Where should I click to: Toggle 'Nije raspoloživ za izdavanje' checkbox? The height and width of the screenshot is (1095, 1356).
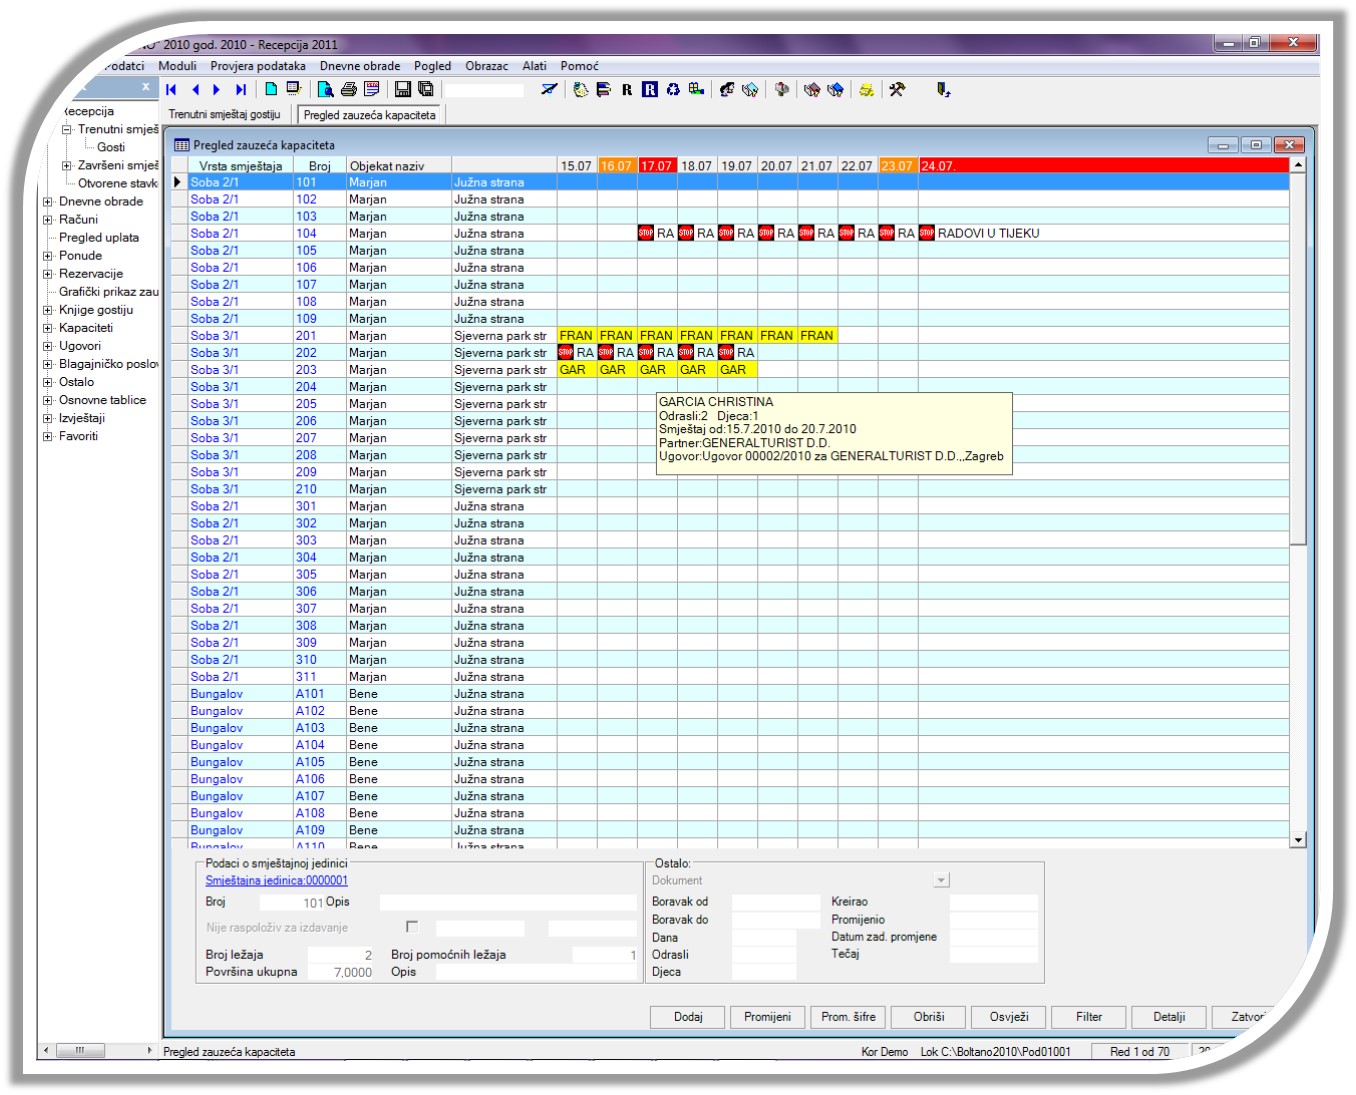point(411,927)
